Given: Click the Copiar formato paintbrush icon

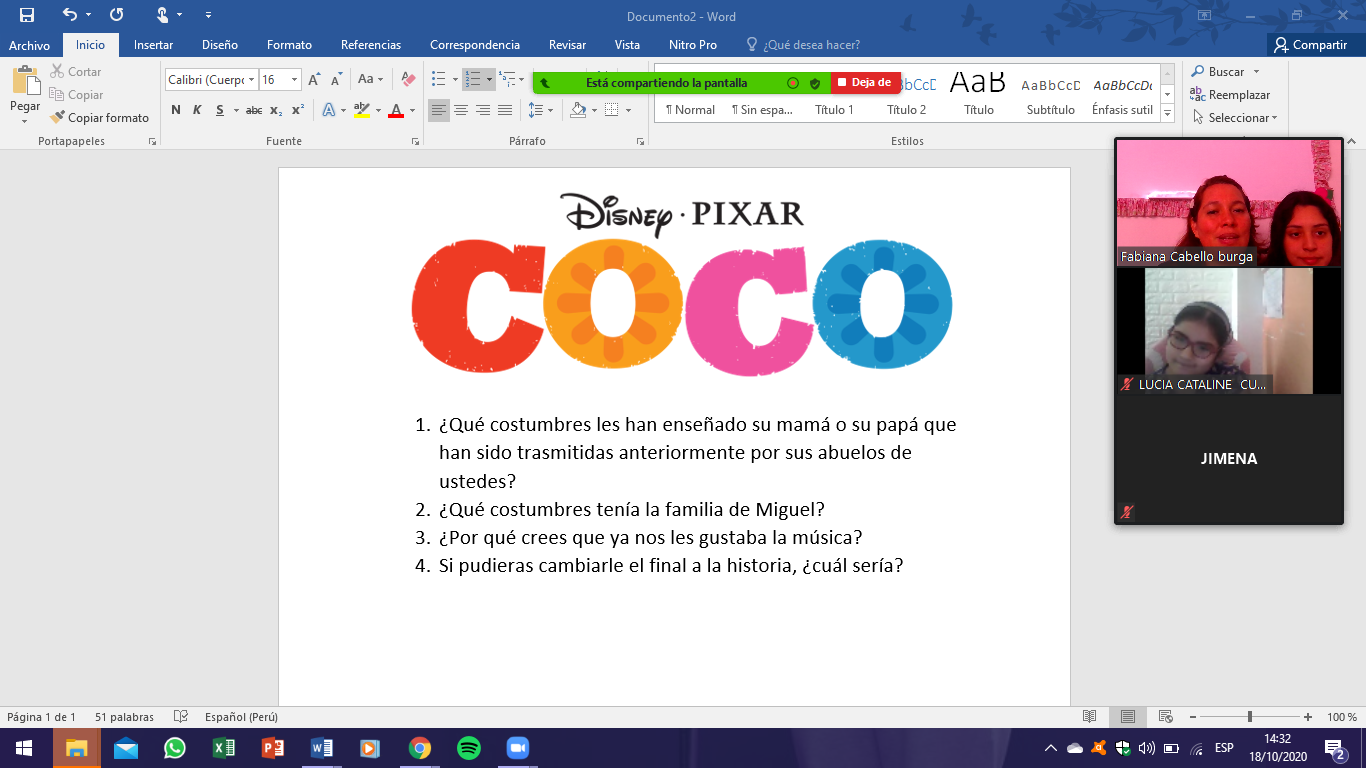Looking at the screenshot, I should click(x=57, y=118).
